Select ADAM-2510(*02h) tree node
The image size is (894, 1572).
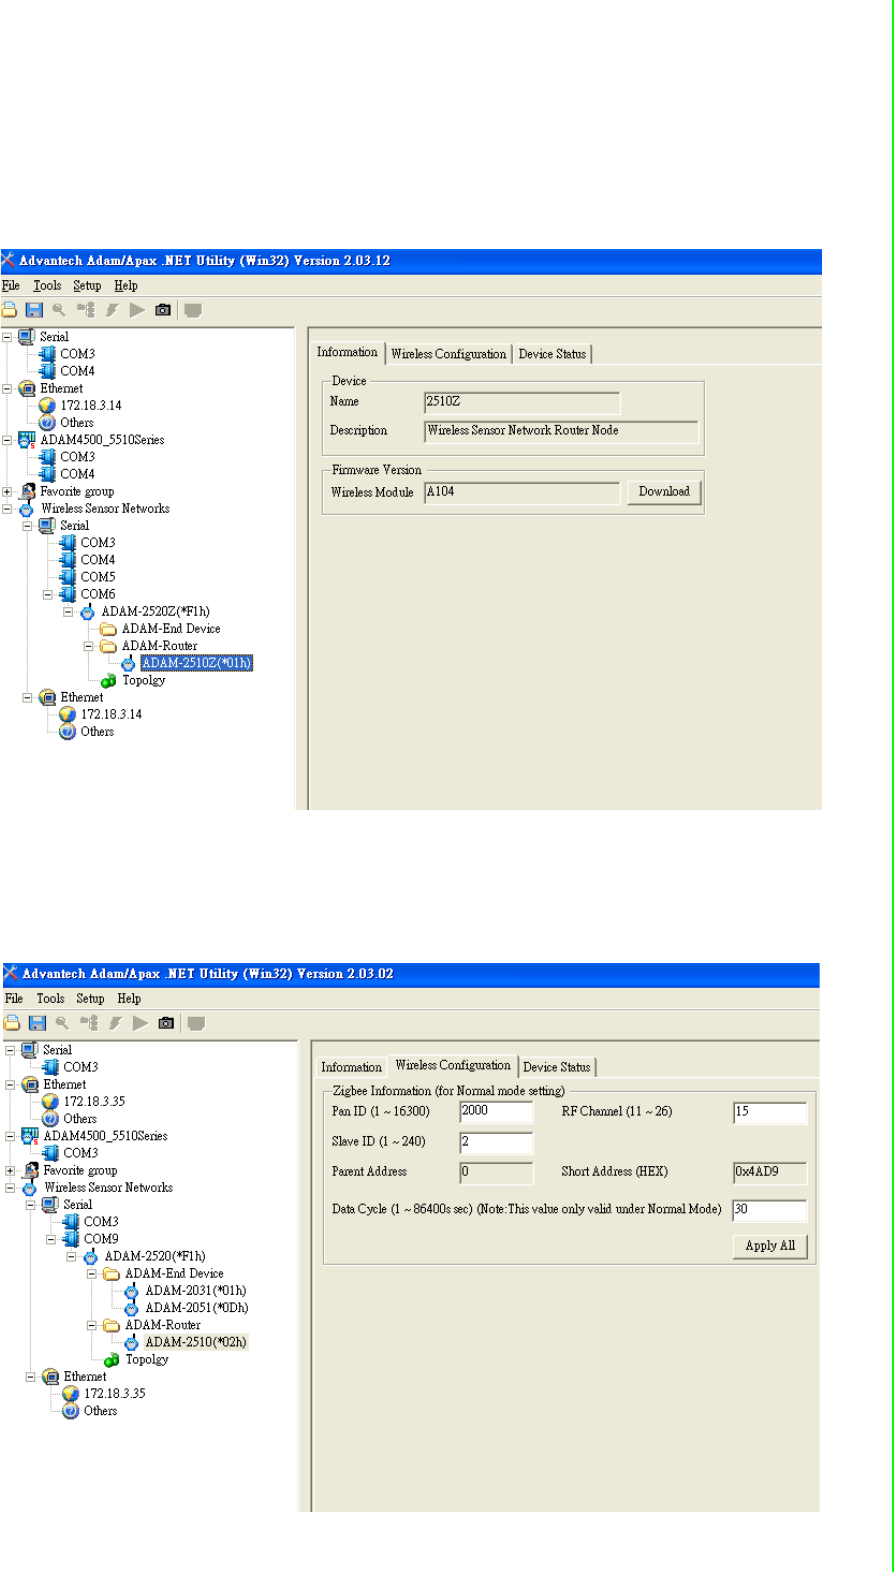click(x=196, y=1343)
